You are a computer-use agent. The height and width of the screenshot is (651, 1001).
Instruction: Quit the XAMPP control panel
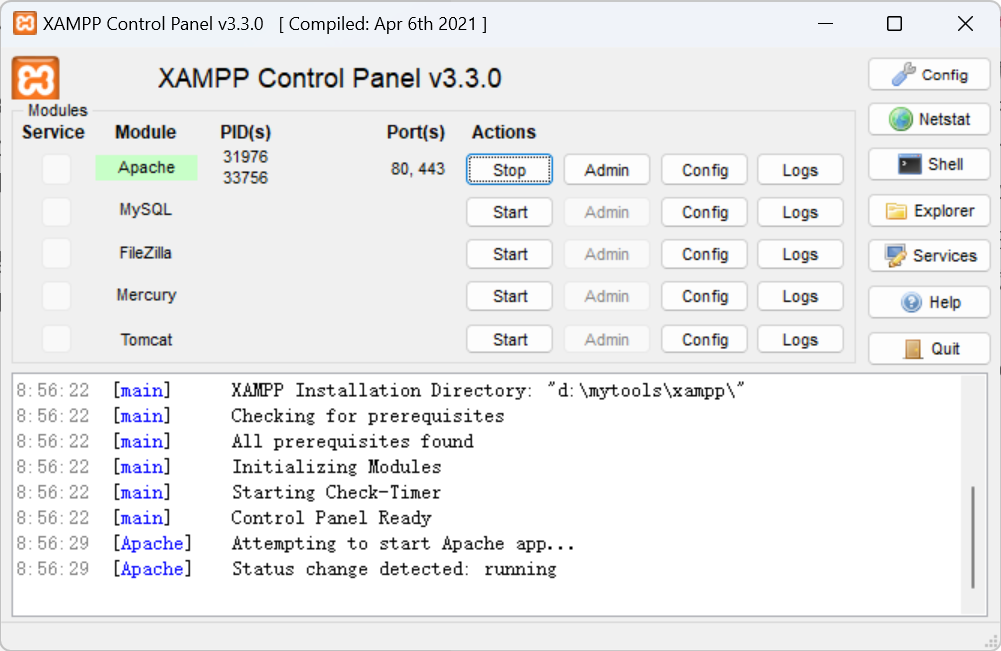(930, 348)
